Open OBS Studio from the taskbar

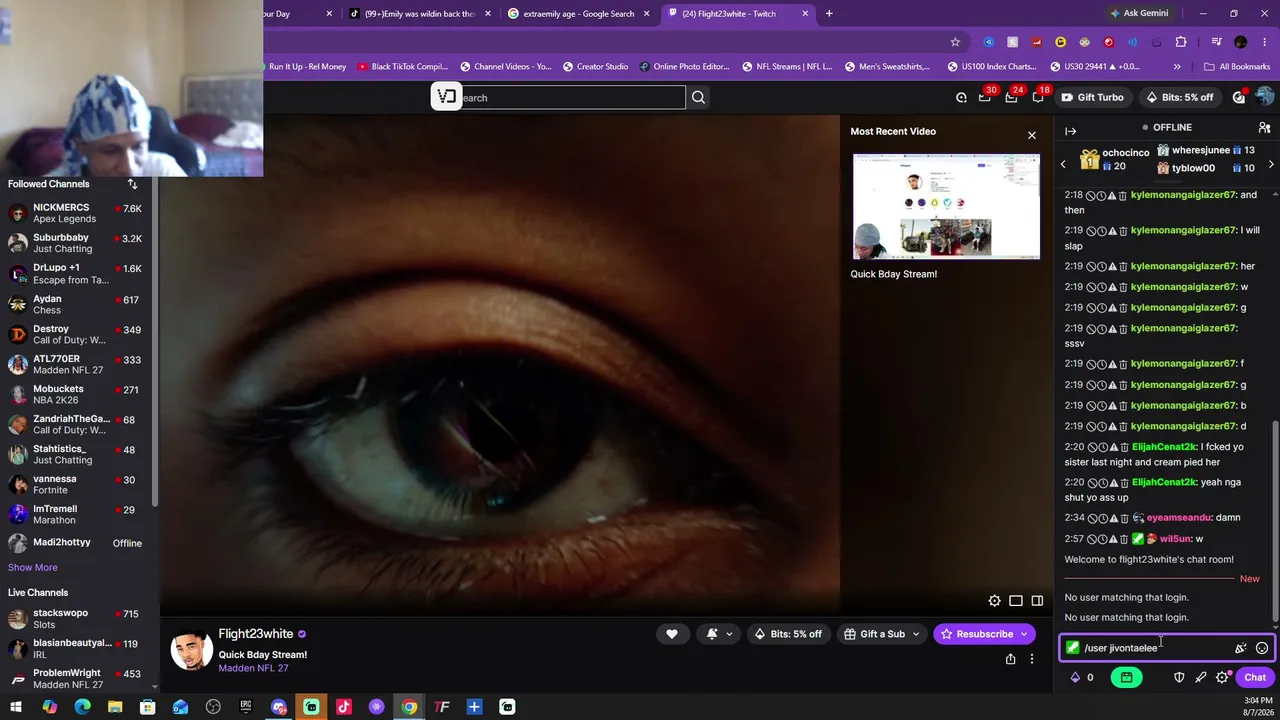click(x=213, y=707)
